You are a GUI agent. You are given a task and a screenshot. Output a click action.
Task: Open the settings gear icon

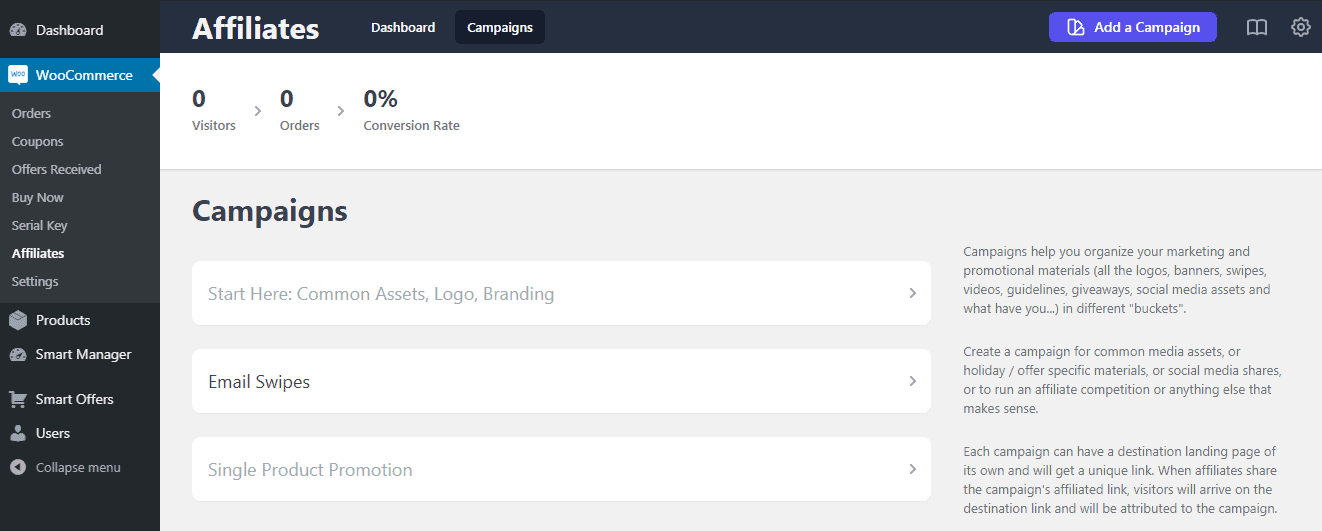[x=1301, y=27]
